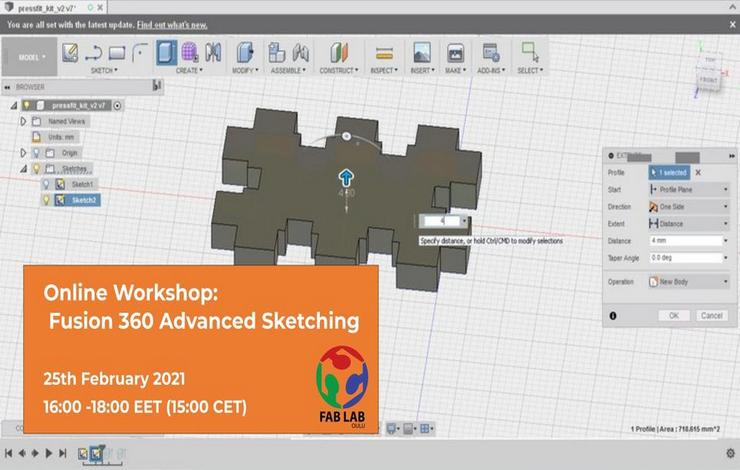Click the image icon above INSERT
This screenshot has height=470, width=740.
tap(421, 52)
